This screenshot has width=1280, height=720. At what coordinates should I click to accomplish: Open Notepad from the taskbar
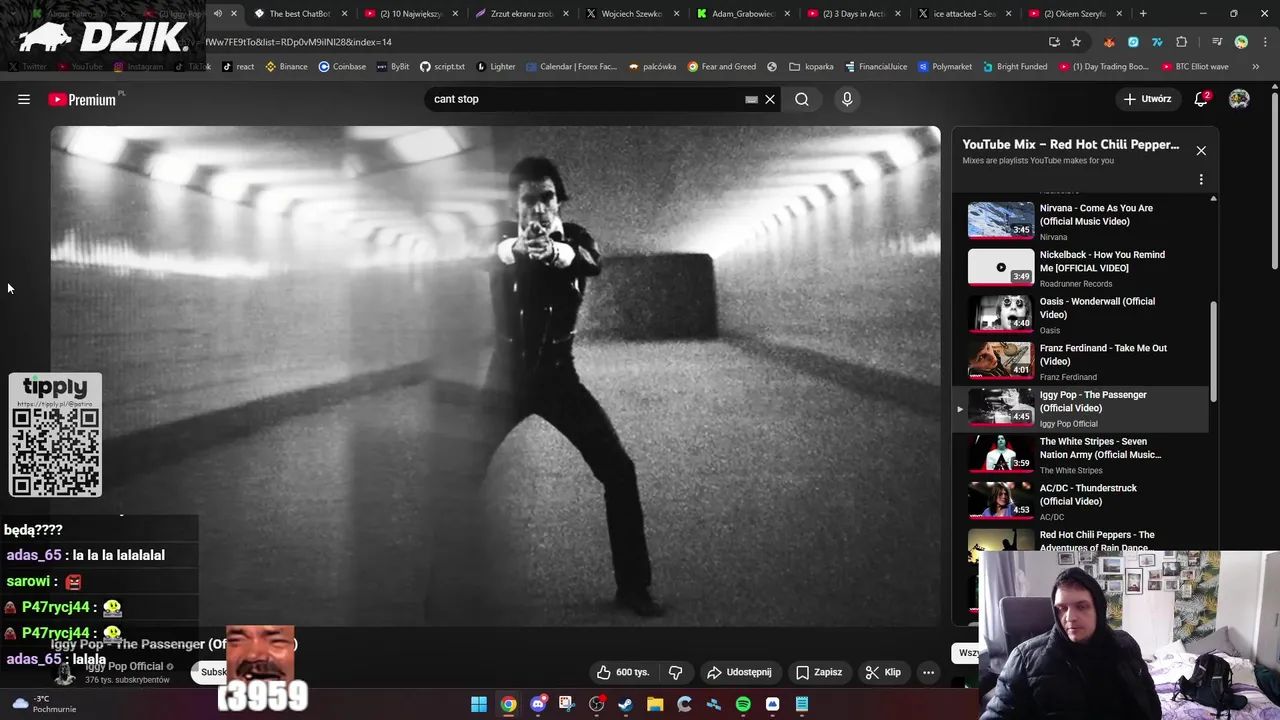click(x=802, y=704)
